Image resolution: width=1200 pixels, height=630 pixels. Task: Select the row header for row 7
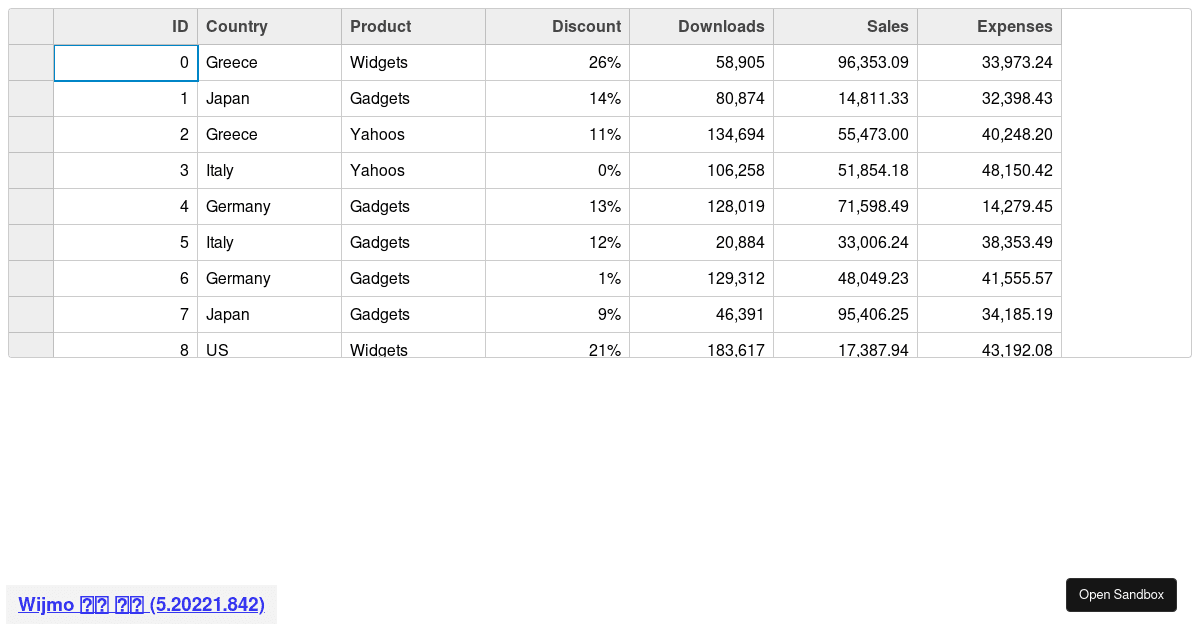coord(31,315)
